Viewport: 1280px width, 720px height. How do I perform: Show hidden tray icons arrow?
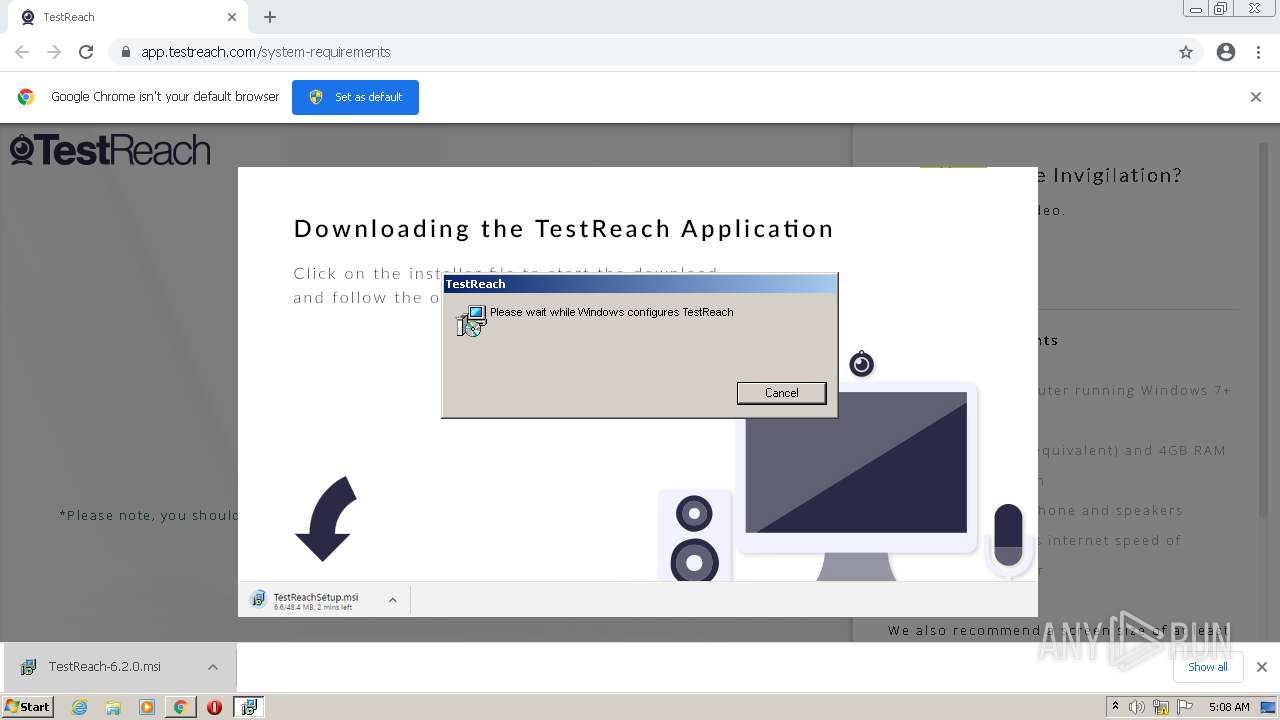click(x=1115, y=706)
